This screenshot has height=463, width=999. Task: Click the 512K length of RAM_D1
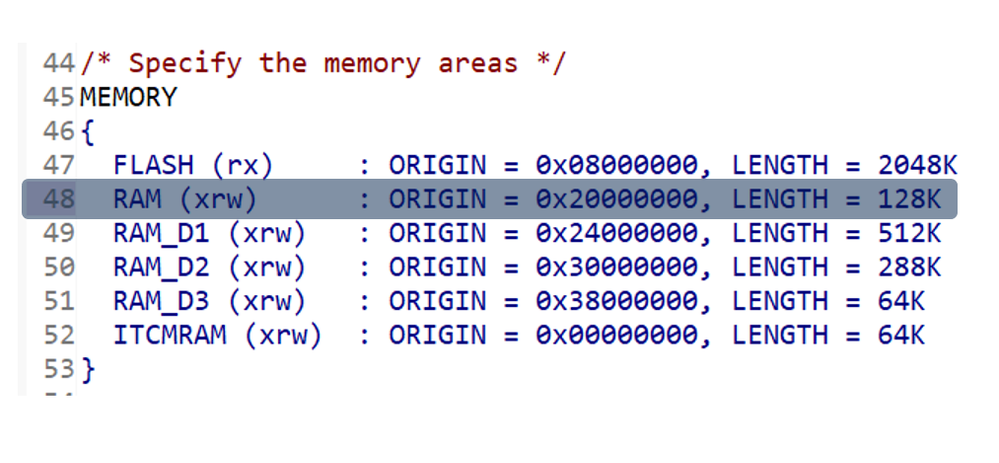[909, 233]
